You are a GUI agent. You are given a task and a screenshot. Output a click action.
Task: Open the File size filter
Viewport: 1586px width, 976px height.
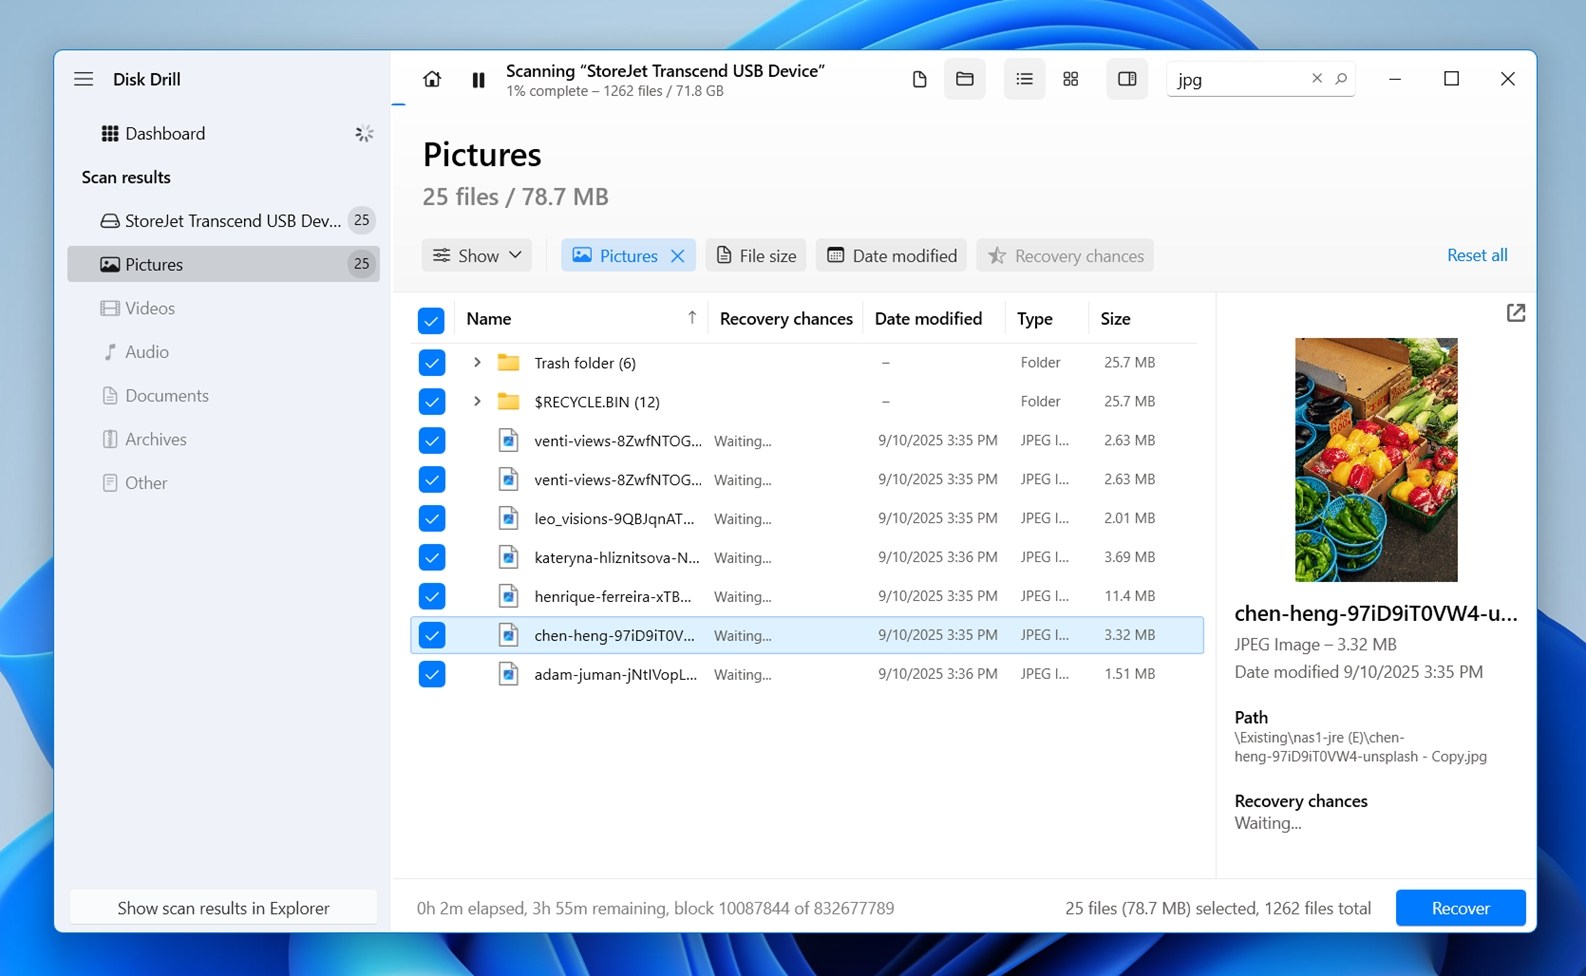click(756, 255)
